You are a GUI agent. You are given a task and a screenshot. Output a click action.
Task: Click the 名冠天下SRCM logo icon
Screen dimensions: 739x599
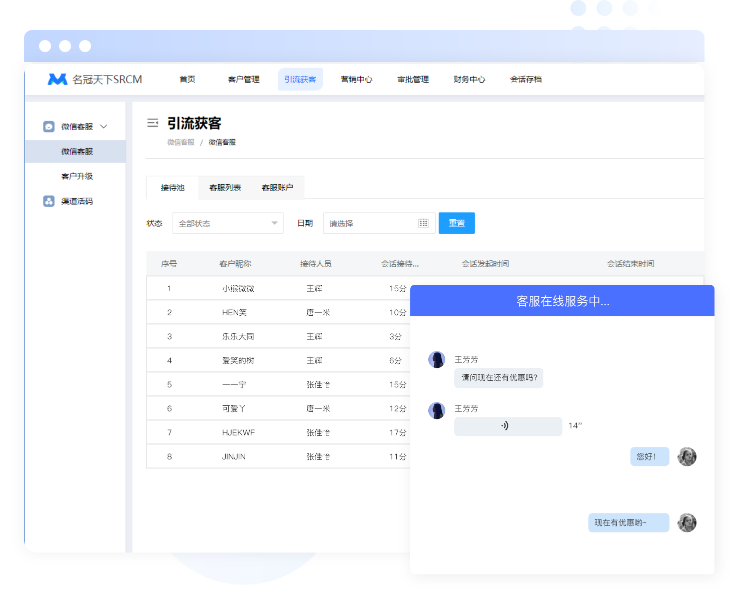tap(57, 79)
